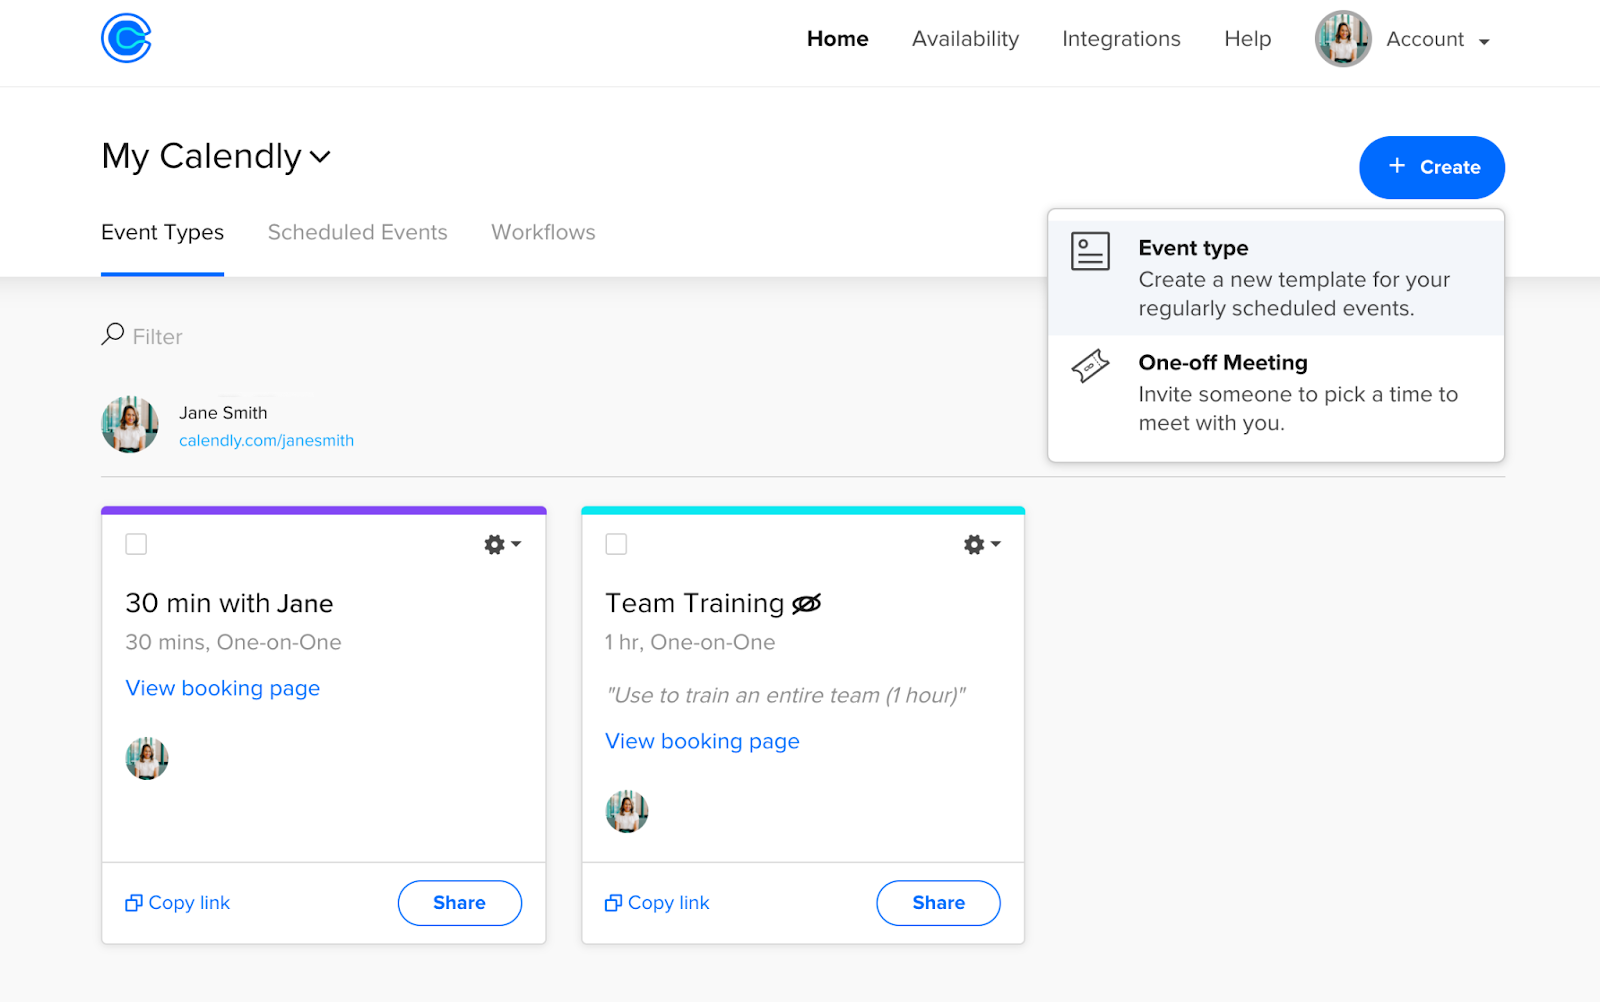
Task: Click Jane Smith's large profile avatar
Action: [130, 425]
